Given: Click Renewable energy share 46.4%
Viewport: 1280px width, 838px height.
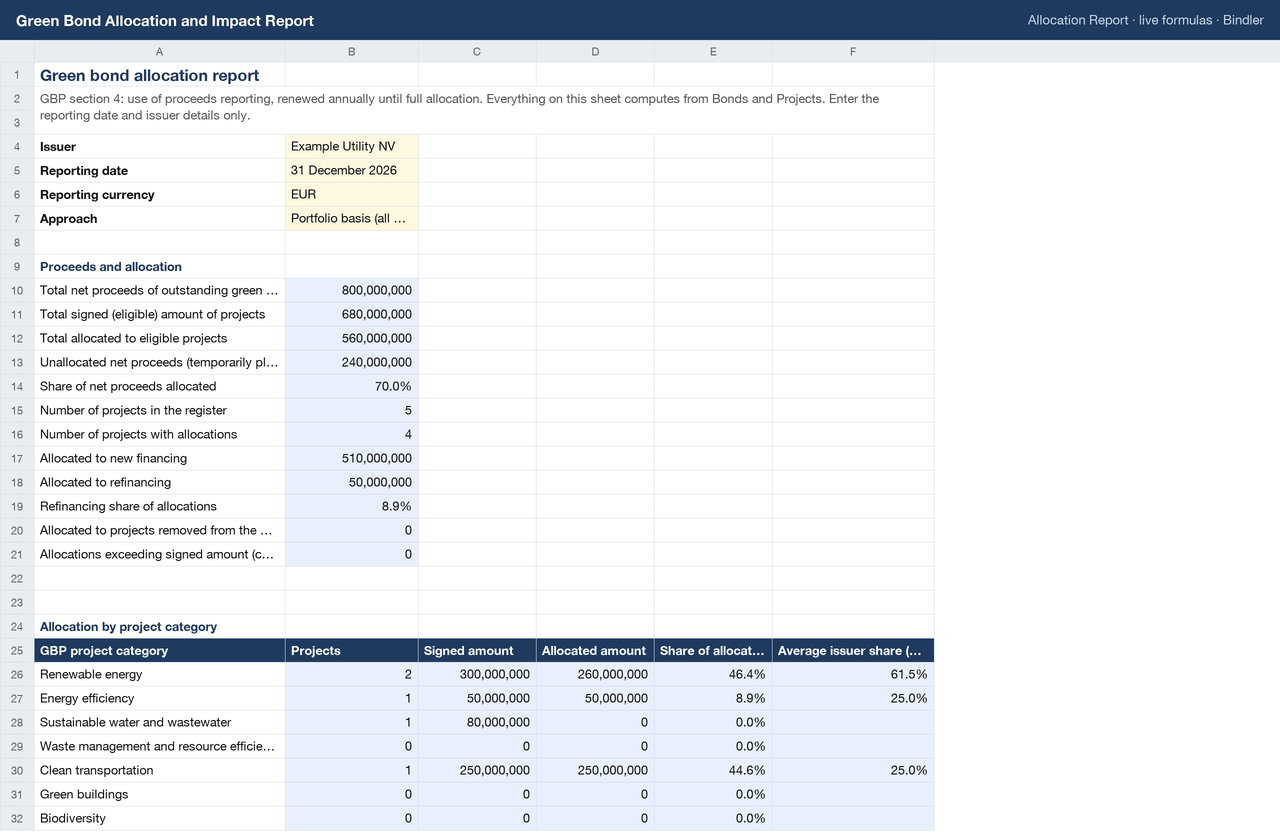Looking at the screenshot, I should tap(713, 675).
